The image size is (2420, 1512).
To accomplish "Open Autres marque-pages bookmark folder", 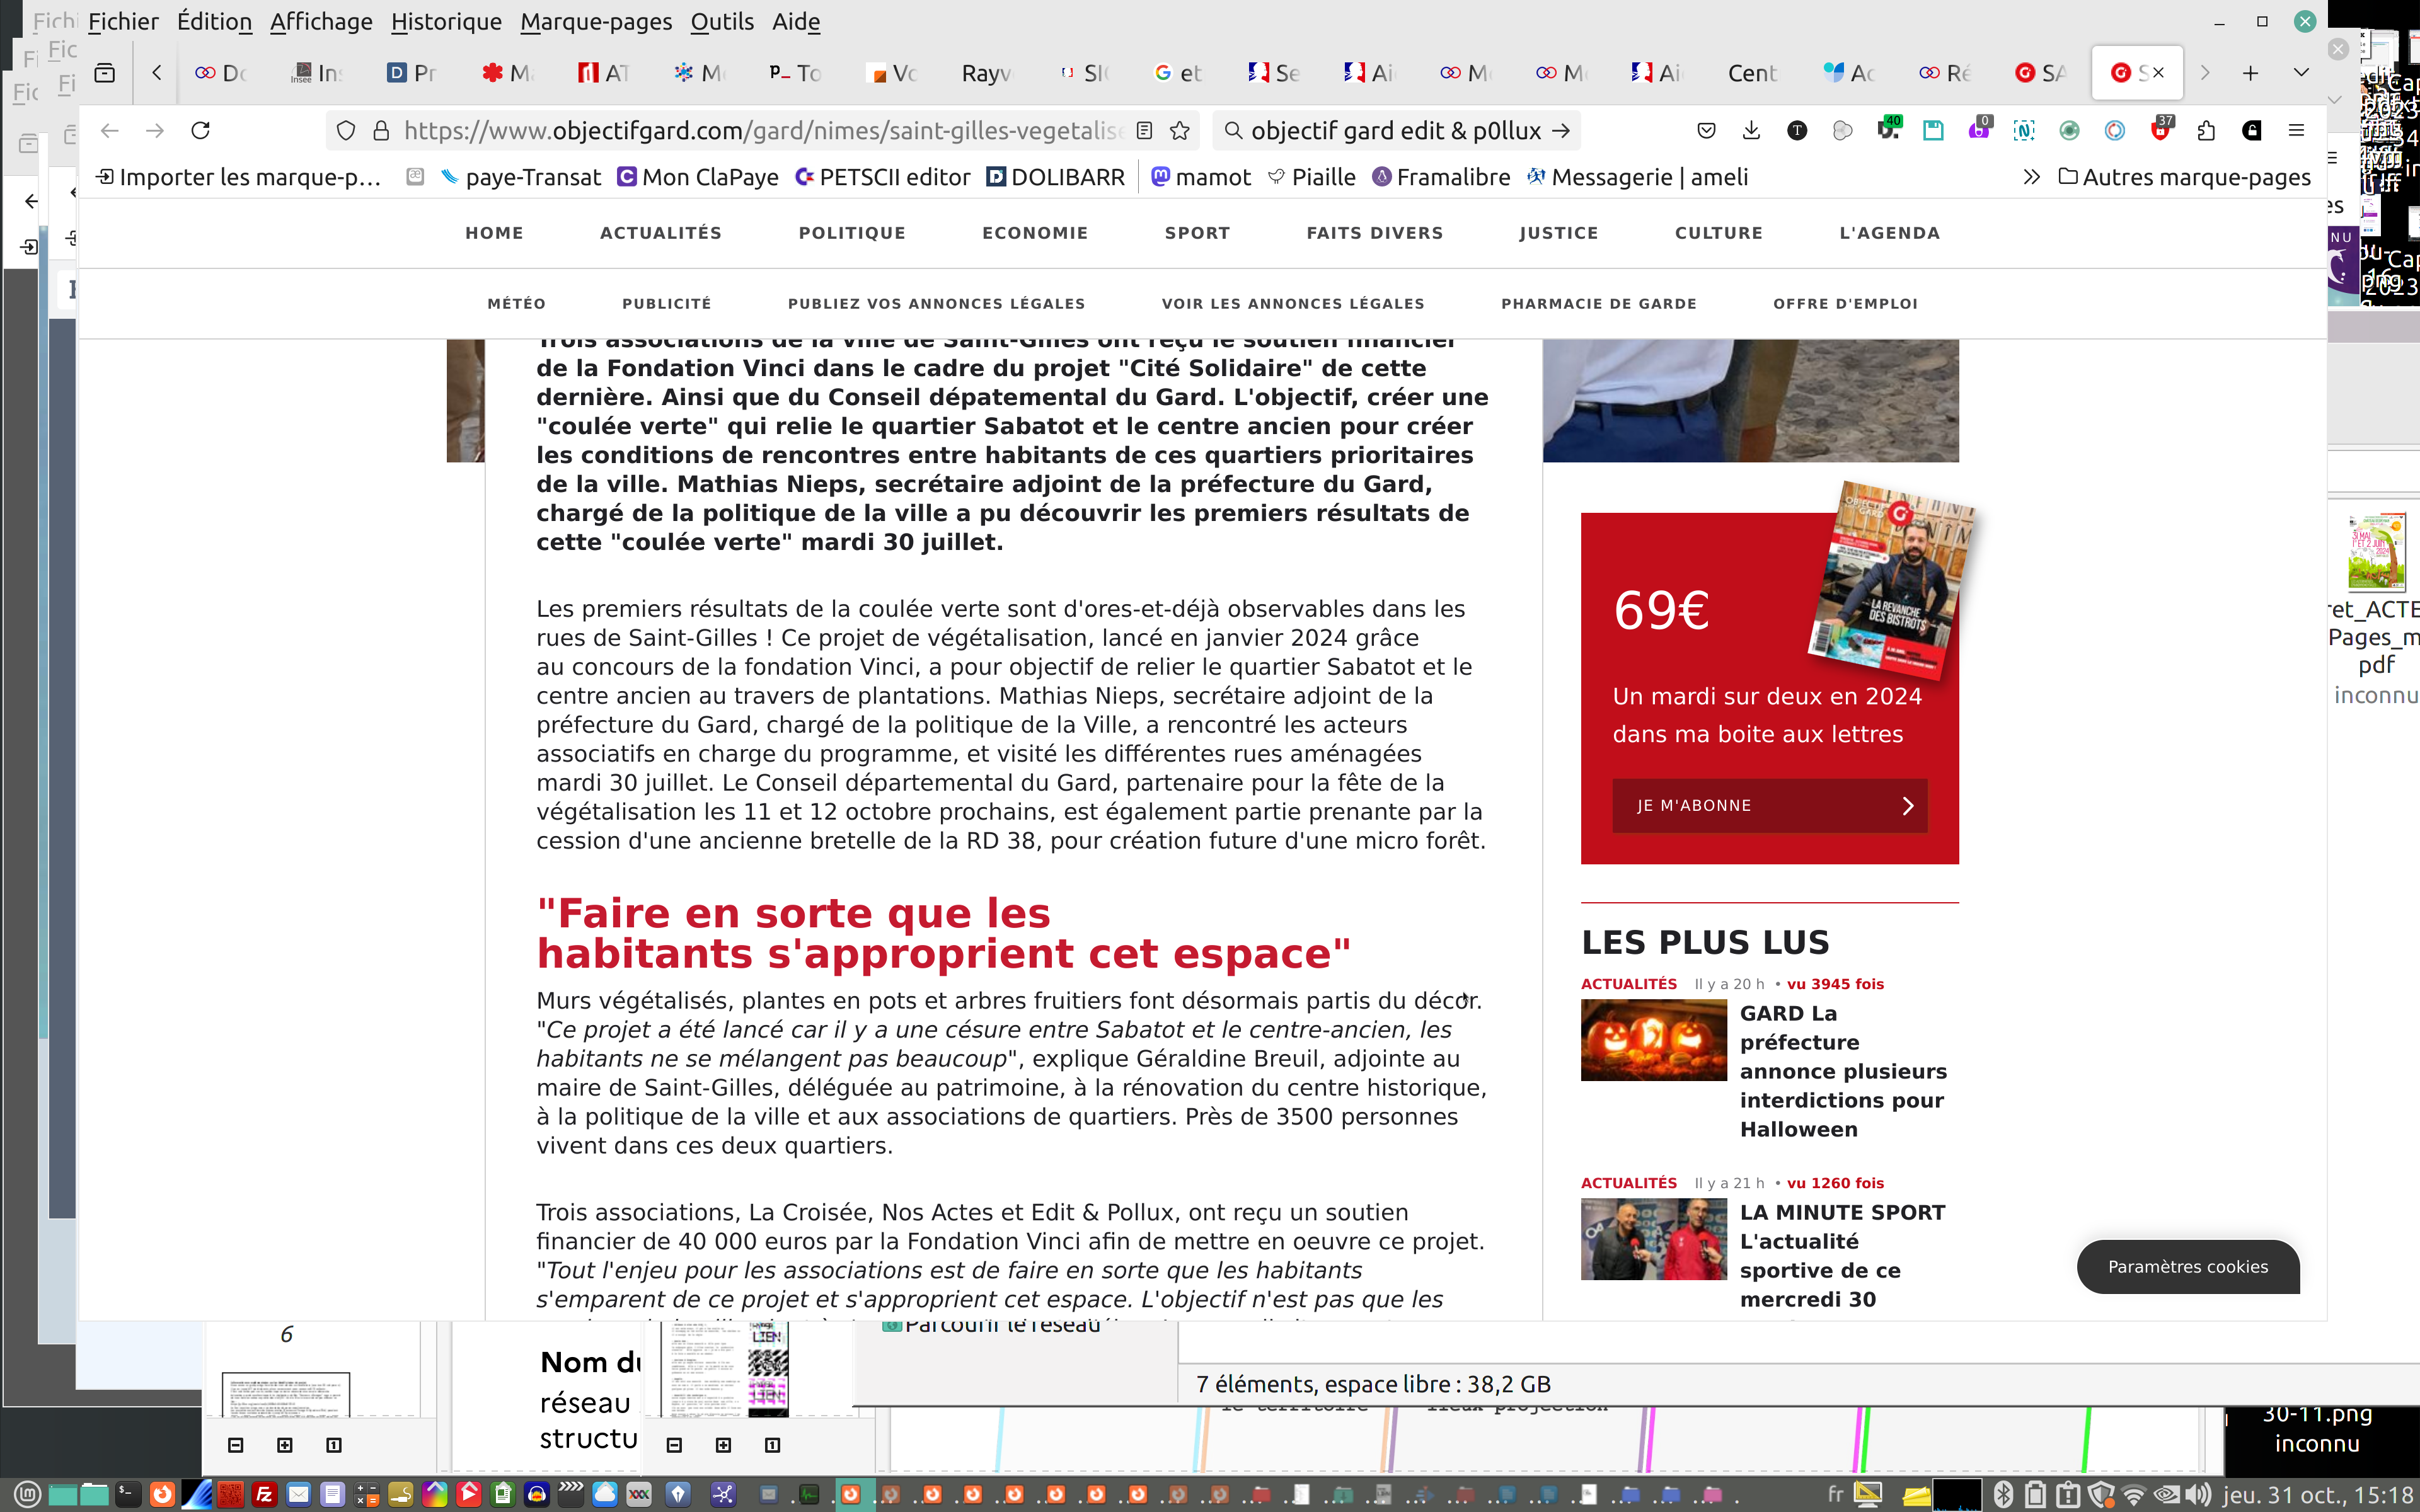I will point(2185,177).
